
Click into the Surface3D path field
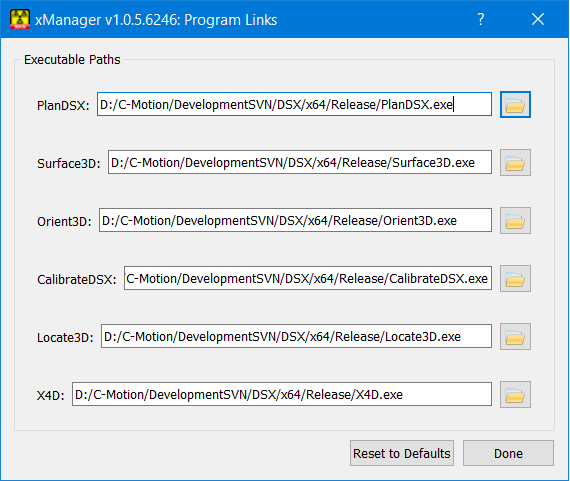point(300,162)
